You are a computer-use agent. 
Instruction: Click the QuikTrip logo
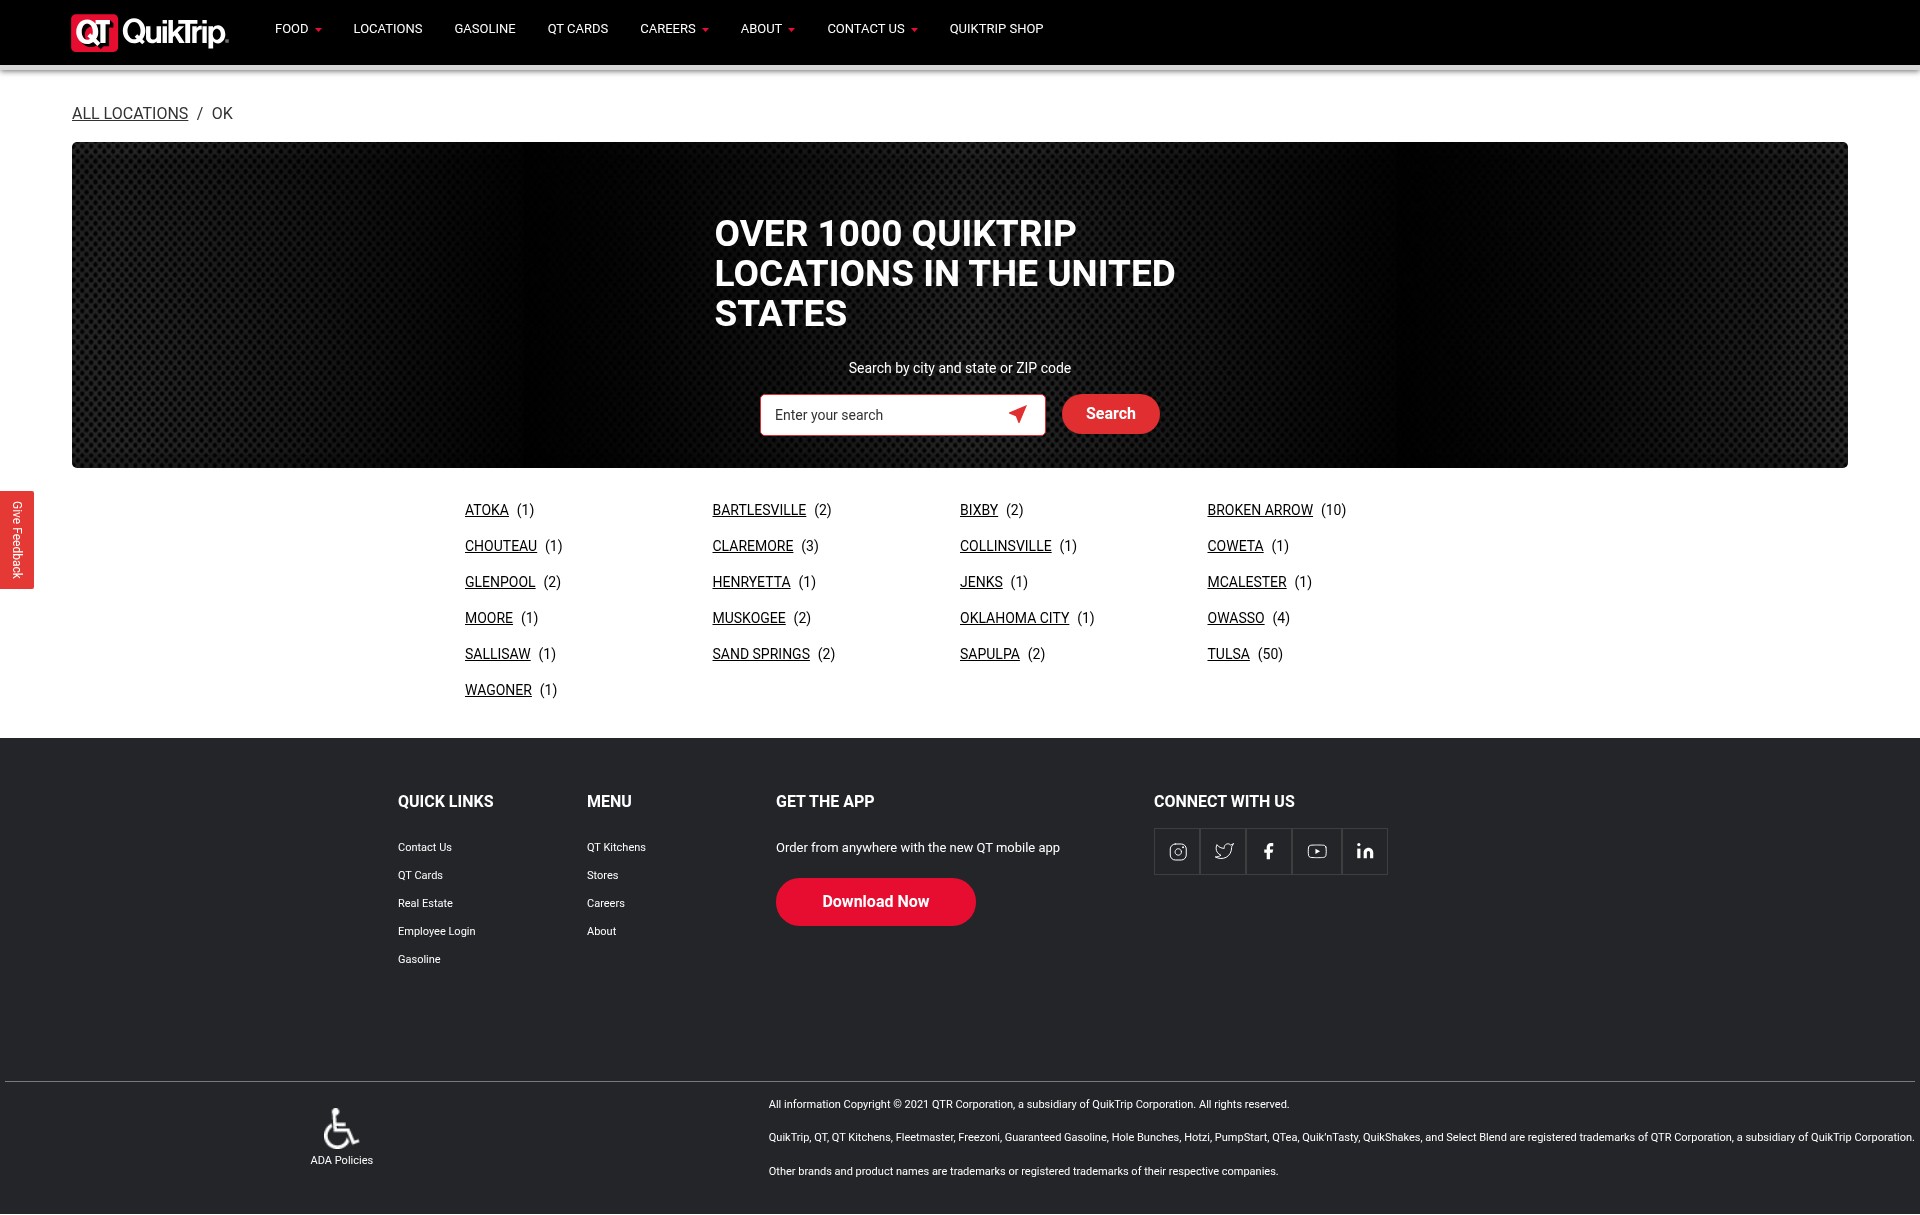pyautogui.click(x=150, y=32)
